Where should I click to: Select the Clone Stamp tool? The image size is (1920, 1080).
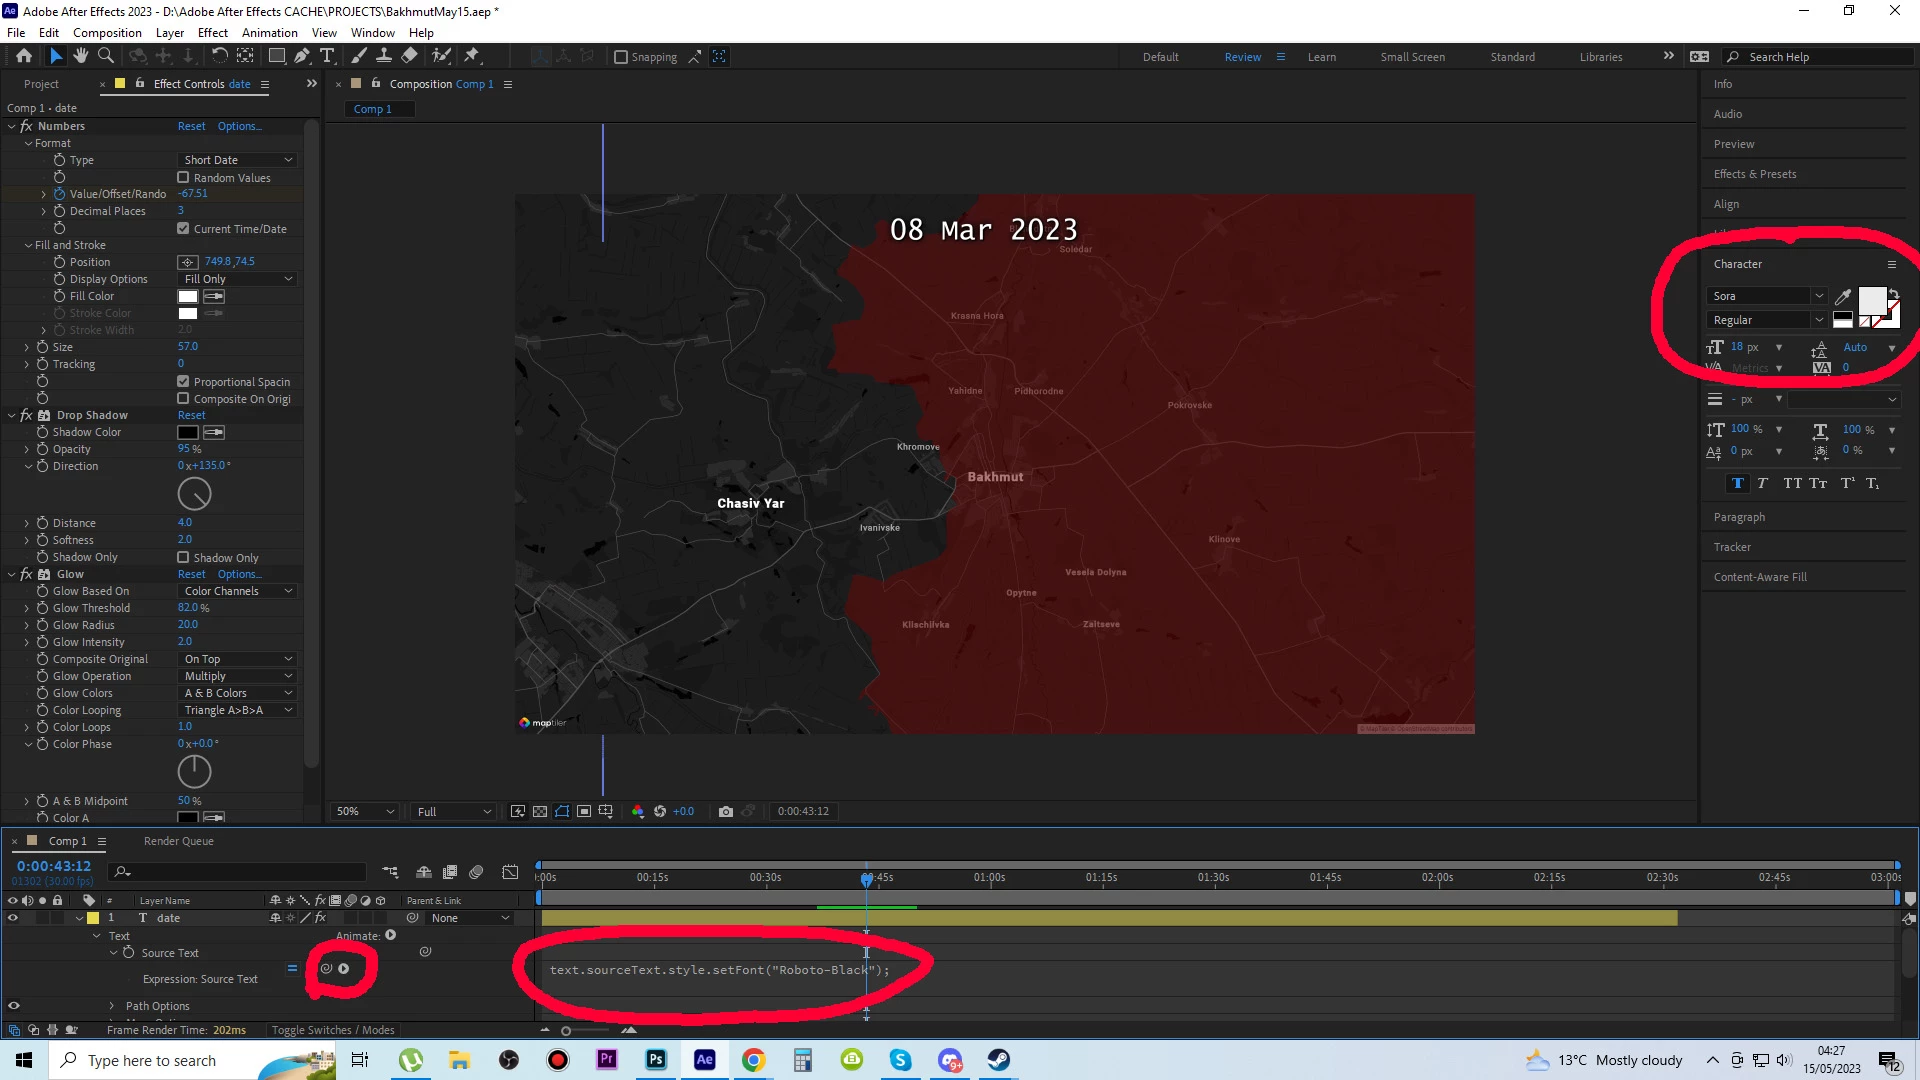pos(383,56)
